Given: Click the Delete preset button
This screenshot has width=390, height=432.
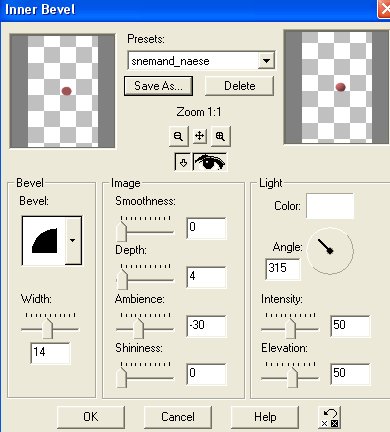Looking at the screenshot, I should (239, 86).
